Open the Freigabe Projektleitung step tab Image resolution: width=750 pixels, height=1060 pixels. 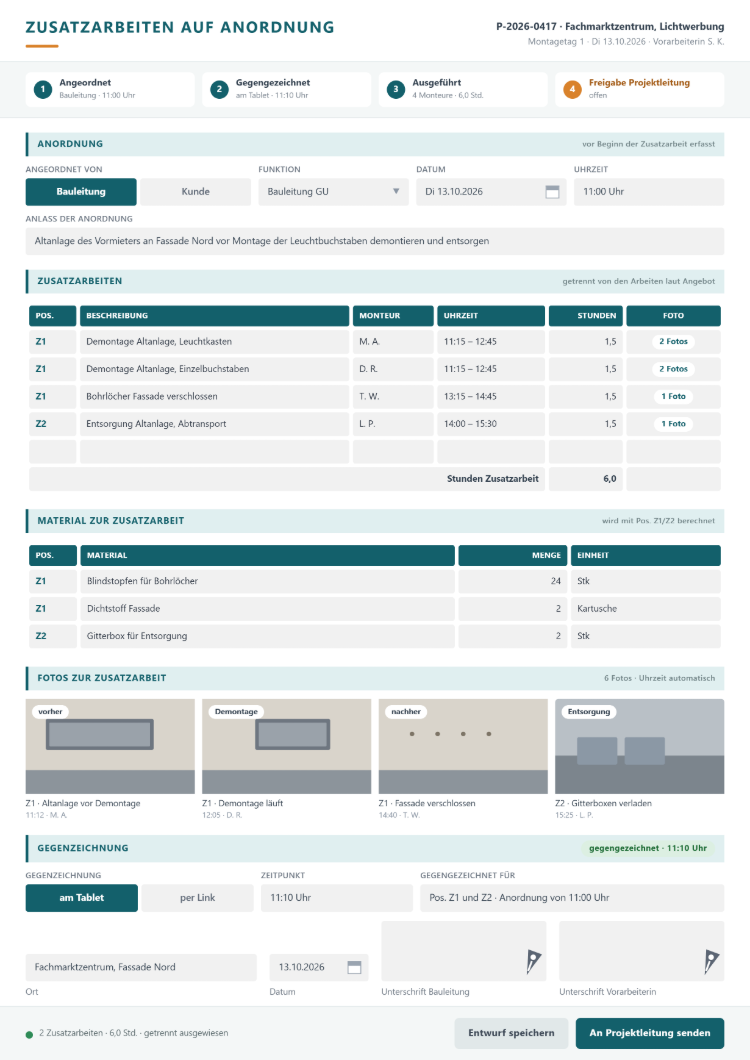[x=640, y=89]
